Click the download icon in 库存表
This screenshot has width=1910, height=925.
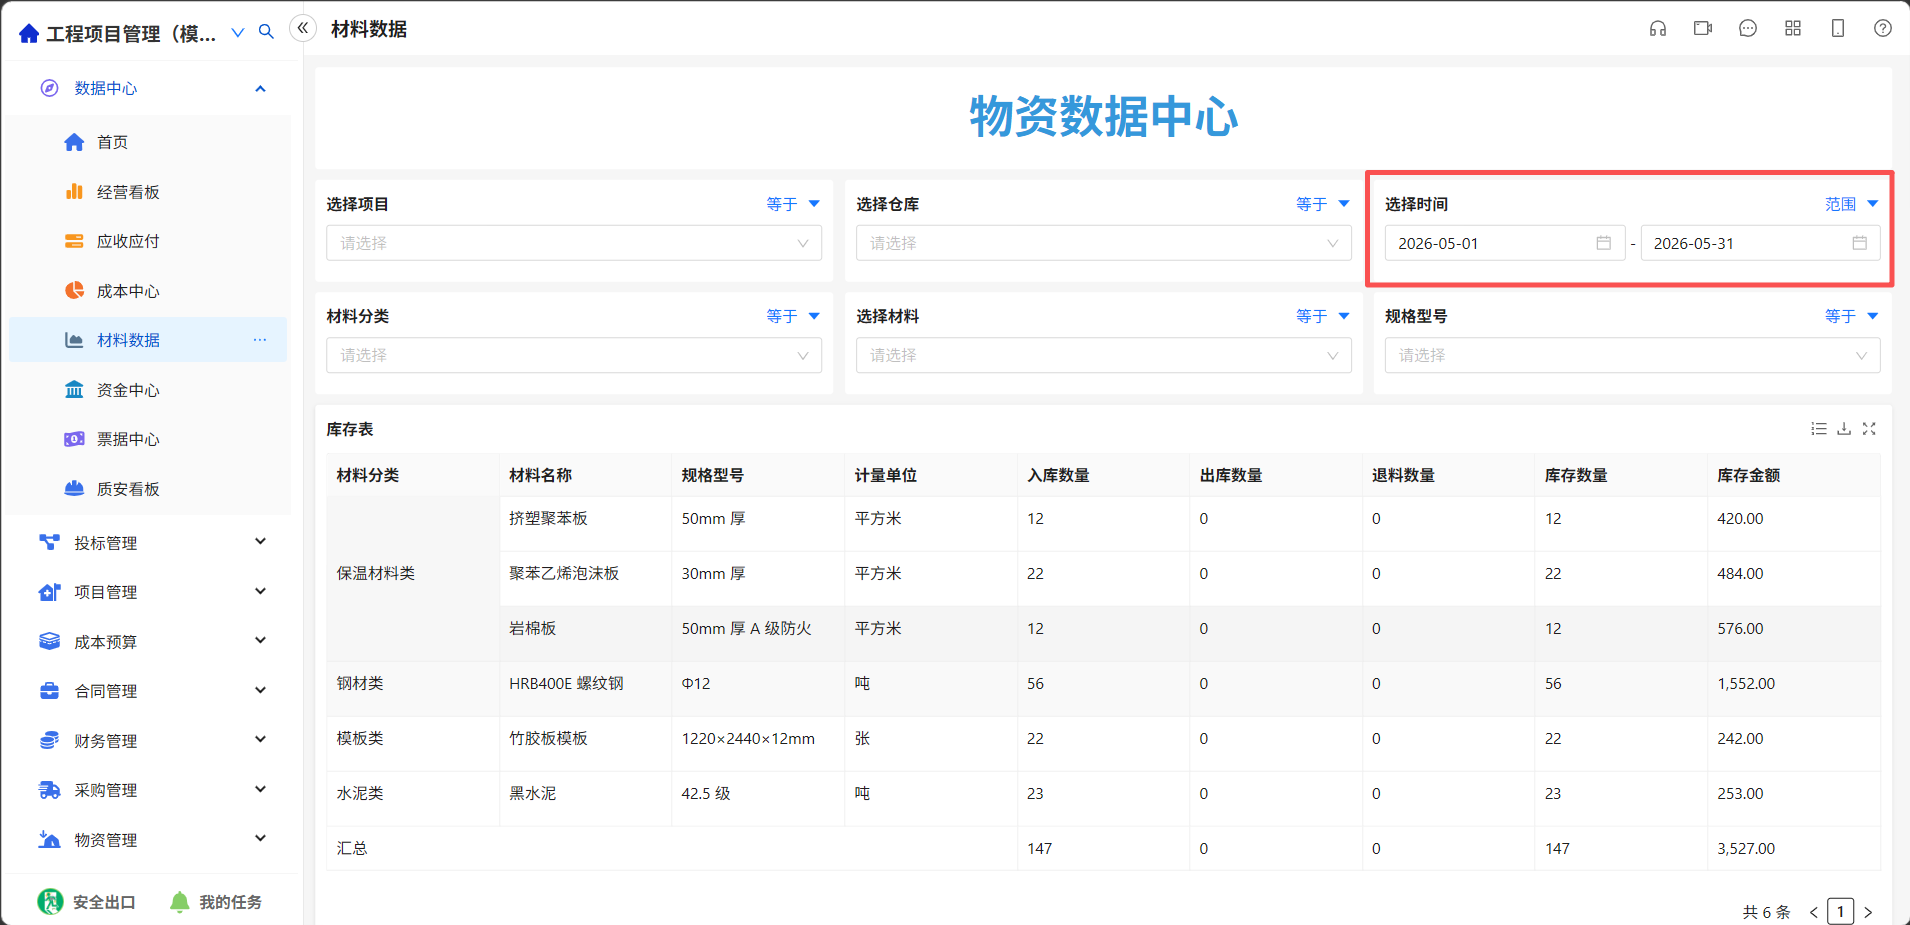[x=1844, y=429]
